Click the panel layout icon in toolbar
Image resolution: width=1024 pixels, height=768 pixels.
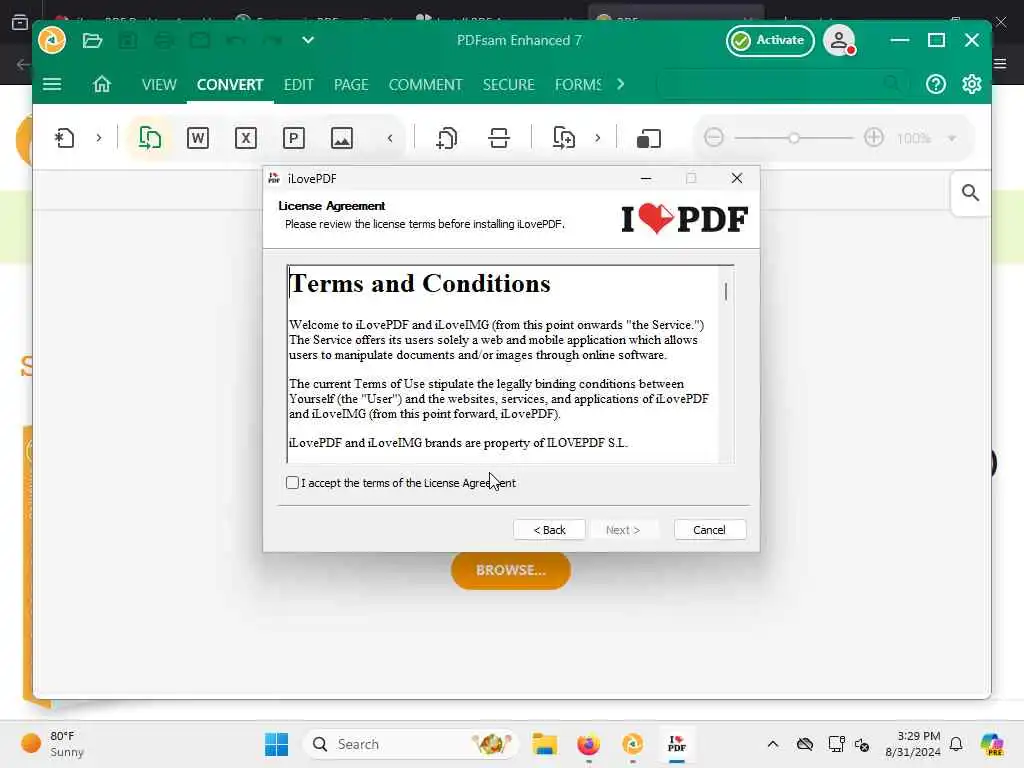point(648,138)
